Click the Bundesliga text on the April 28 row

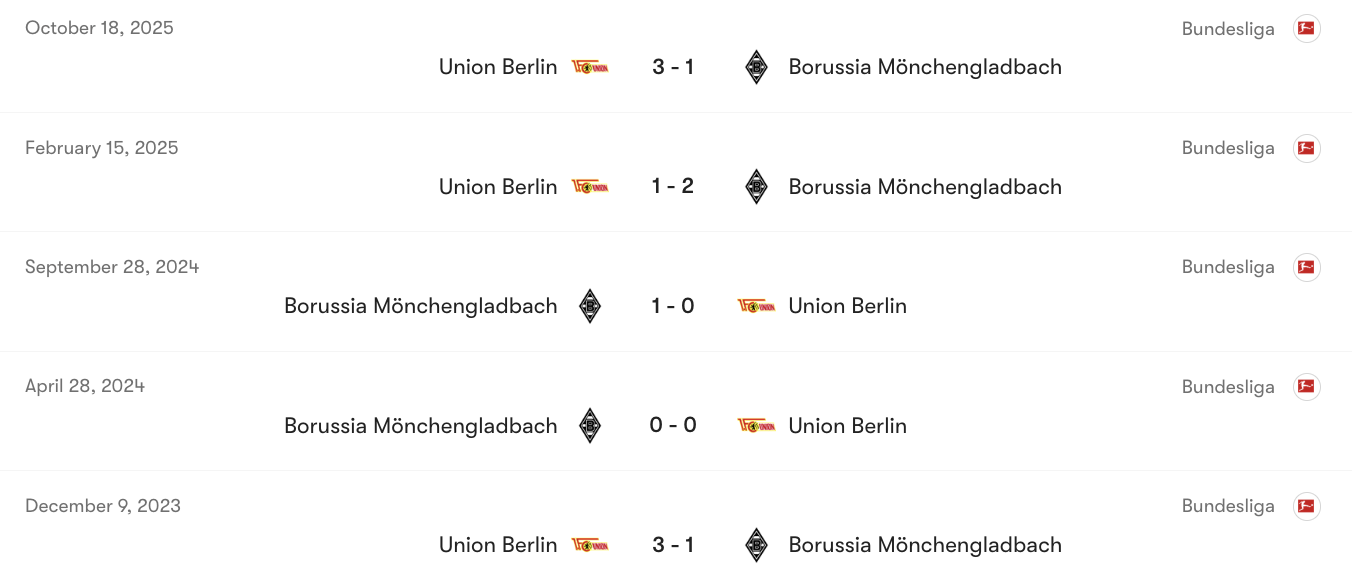coord(1227,386)
